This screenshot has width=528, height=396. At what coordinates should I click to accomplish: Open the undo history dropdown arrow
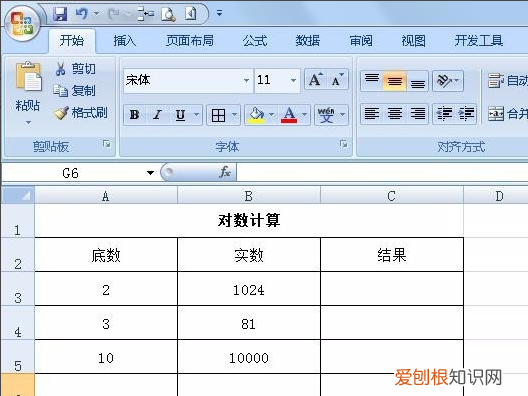96,14
